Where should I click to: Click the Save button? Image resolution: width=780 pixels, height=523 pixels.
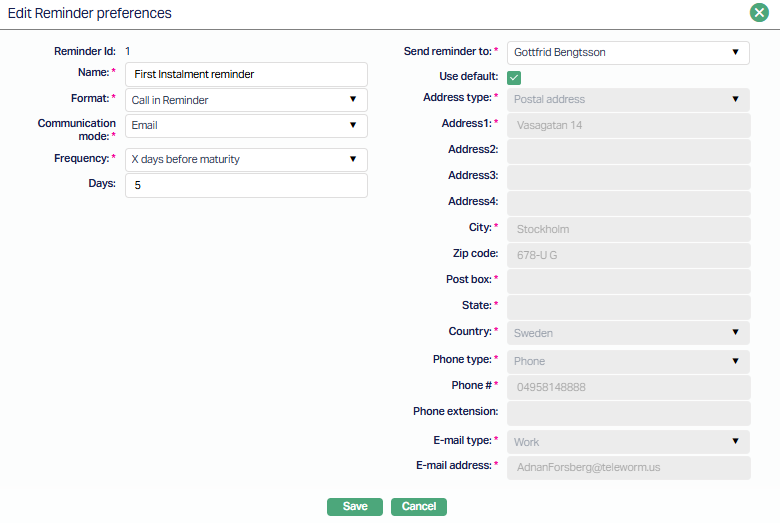coord(355,507)
